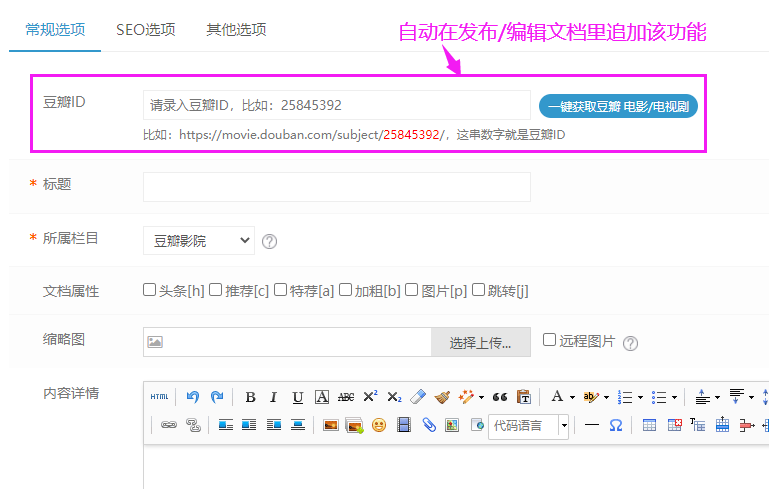Undo the last edit in editor
This screenshot has height=489, width=769.
[193, 397]
